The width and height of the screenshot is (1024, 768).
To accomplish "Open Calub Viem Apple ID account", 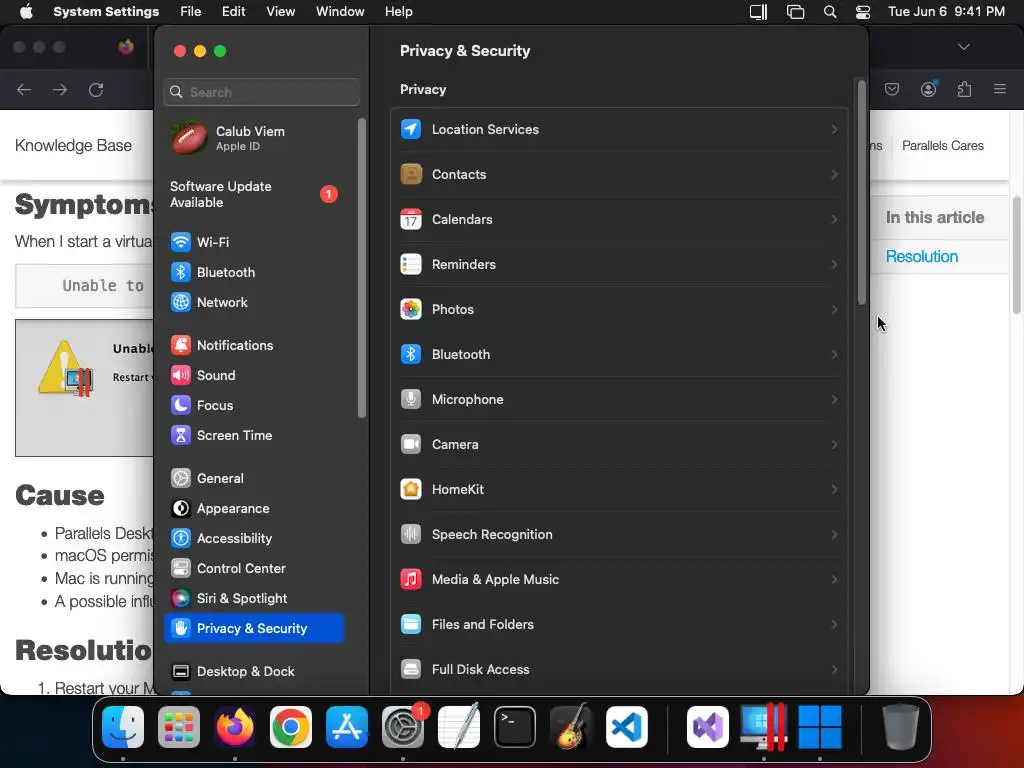I will [254, 138].
